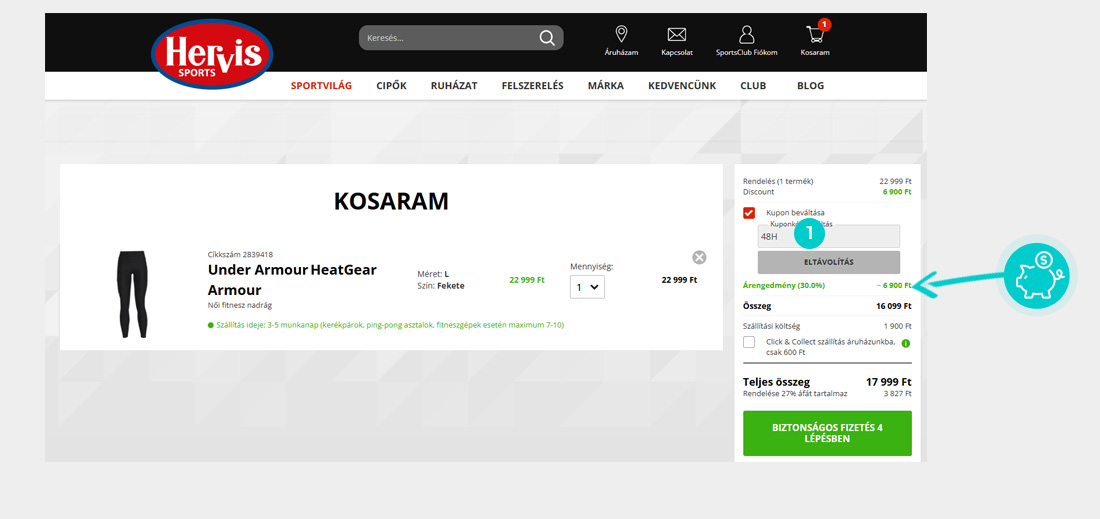1100x519 pixels.
Task: Click the Hervis Sports logo
Action: (x=212, y=54)
